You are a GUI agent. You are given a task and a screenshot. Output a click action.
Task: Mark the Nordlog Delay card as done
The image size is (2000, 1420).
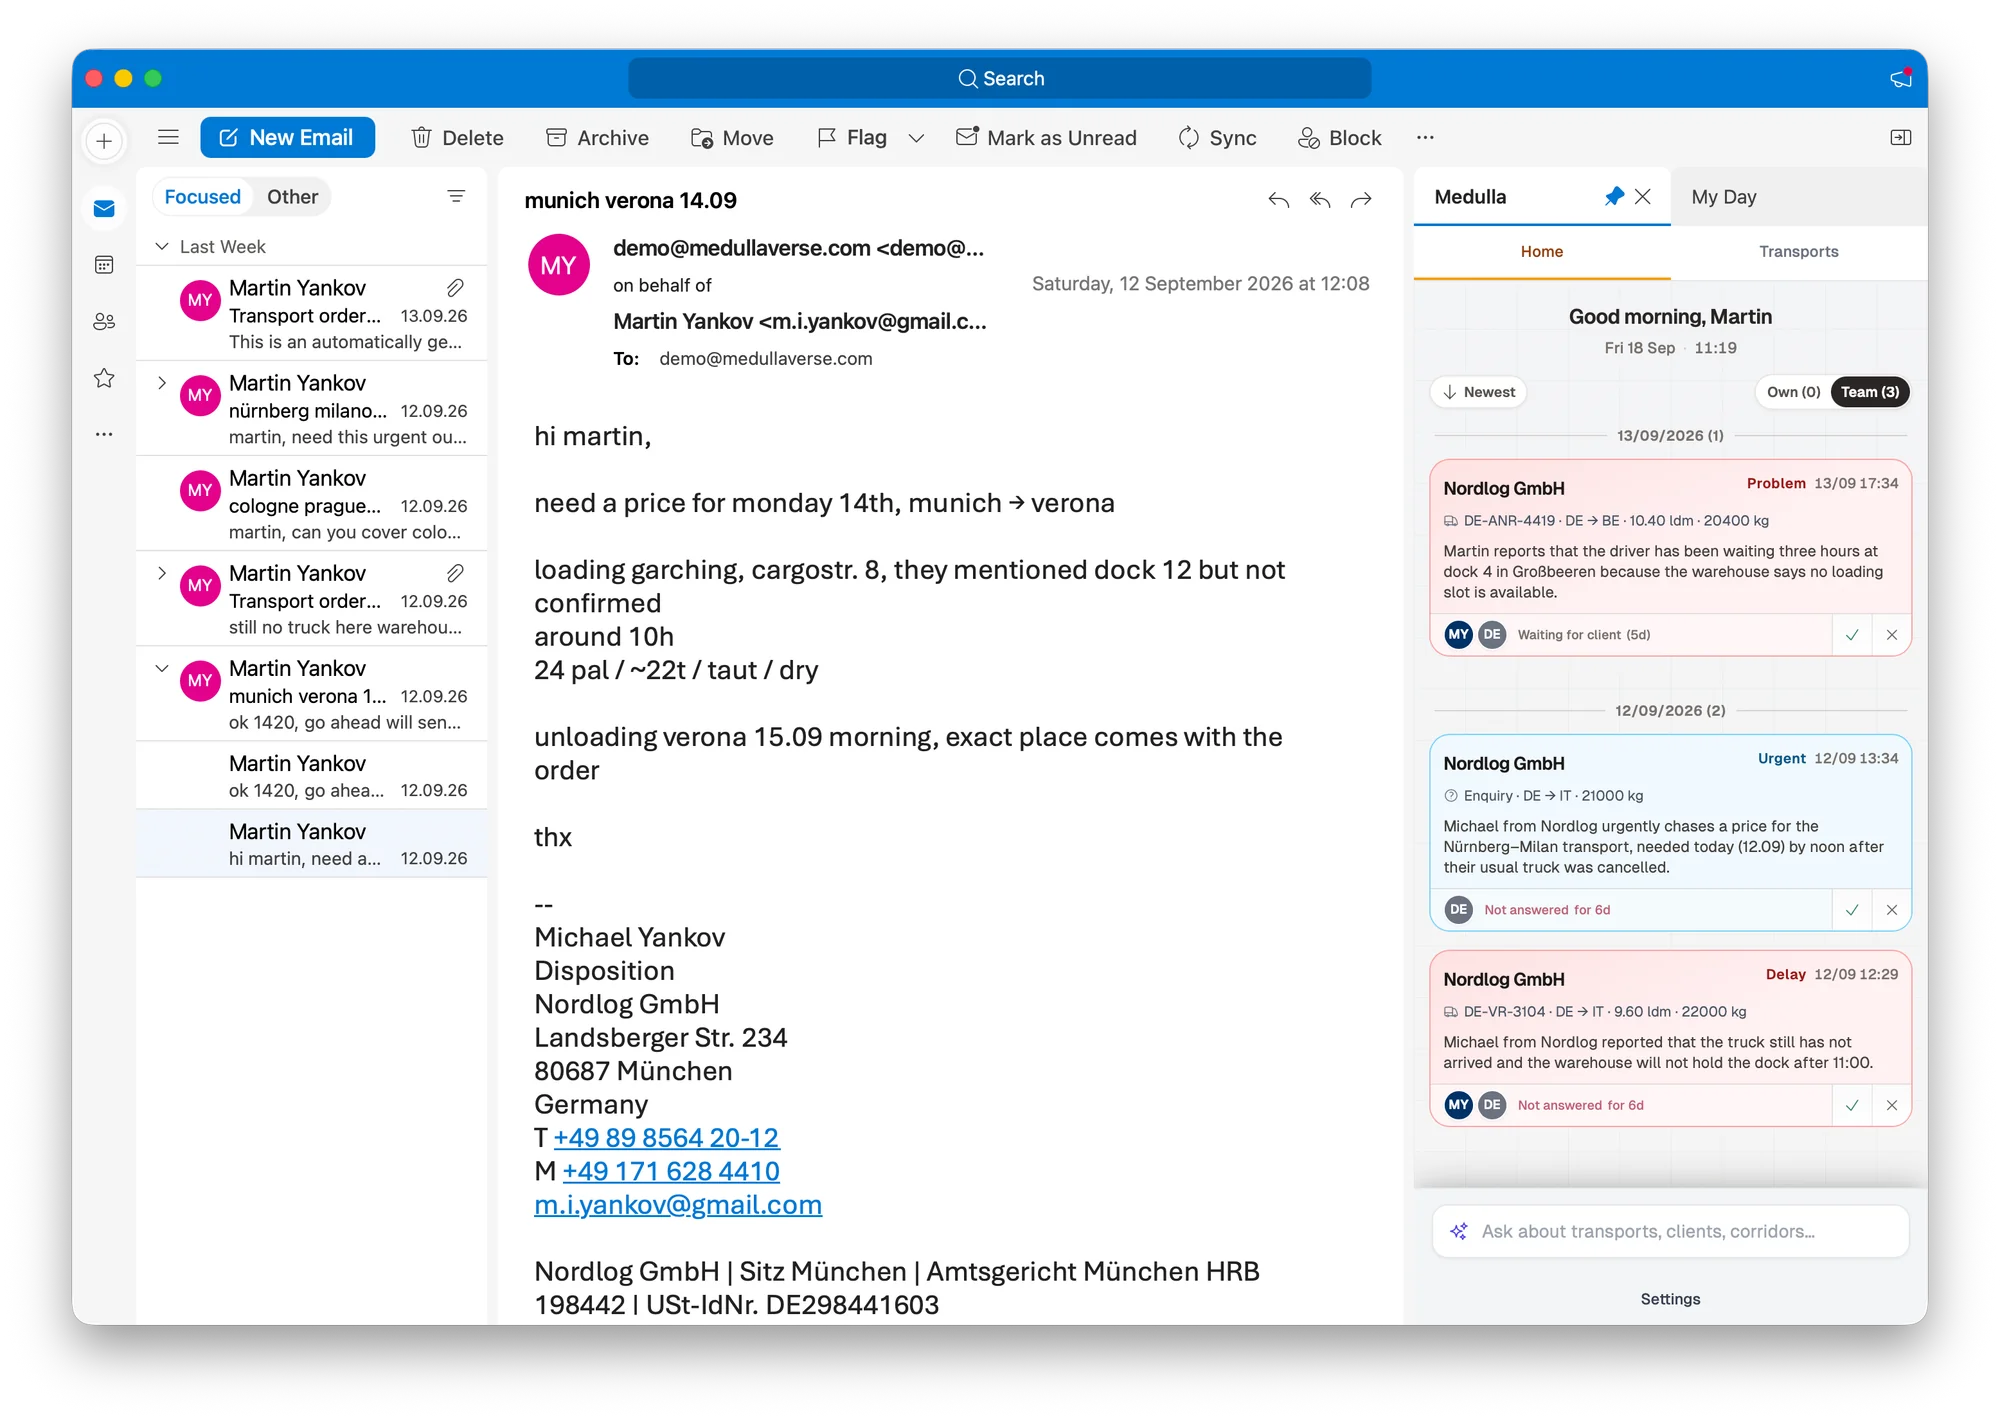pos(1852,1105)
